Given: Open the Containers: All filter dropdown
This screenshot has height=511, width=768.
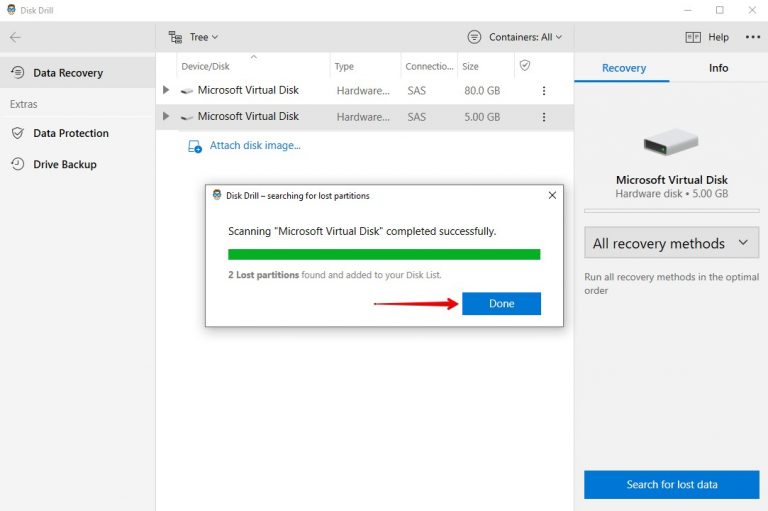Looking at the screenshot, I should (x=515, y=37).
